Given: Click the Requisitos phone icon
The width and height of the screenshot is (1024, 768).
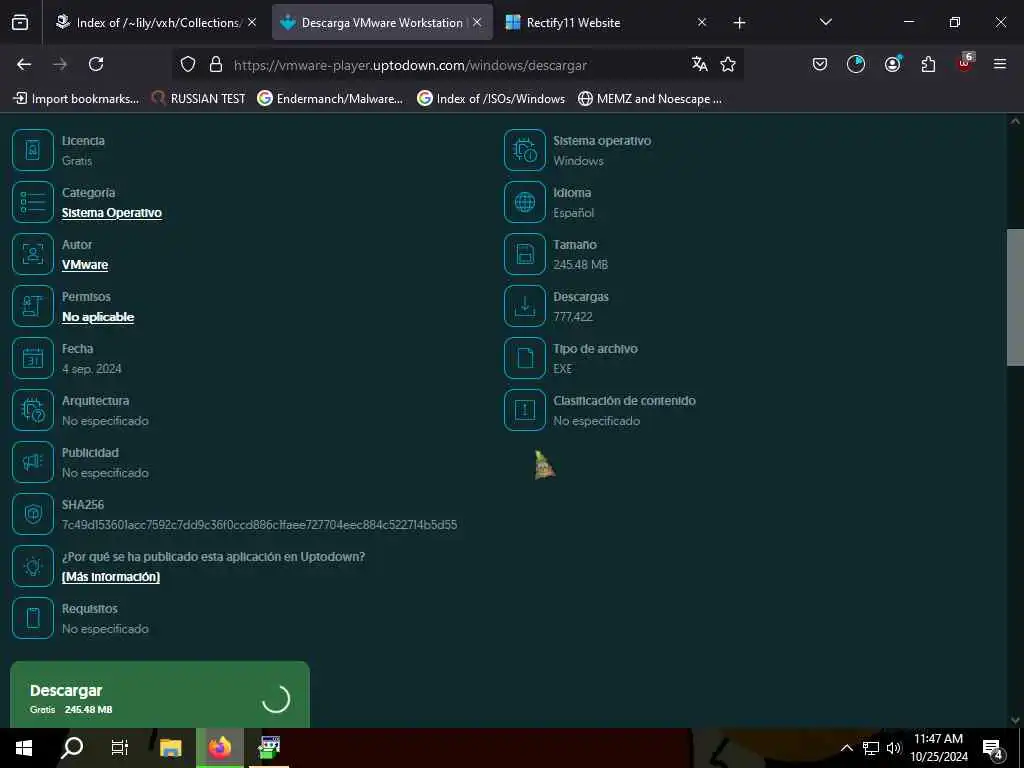Looking at the screenshot, I should click(x=33, y=618).
